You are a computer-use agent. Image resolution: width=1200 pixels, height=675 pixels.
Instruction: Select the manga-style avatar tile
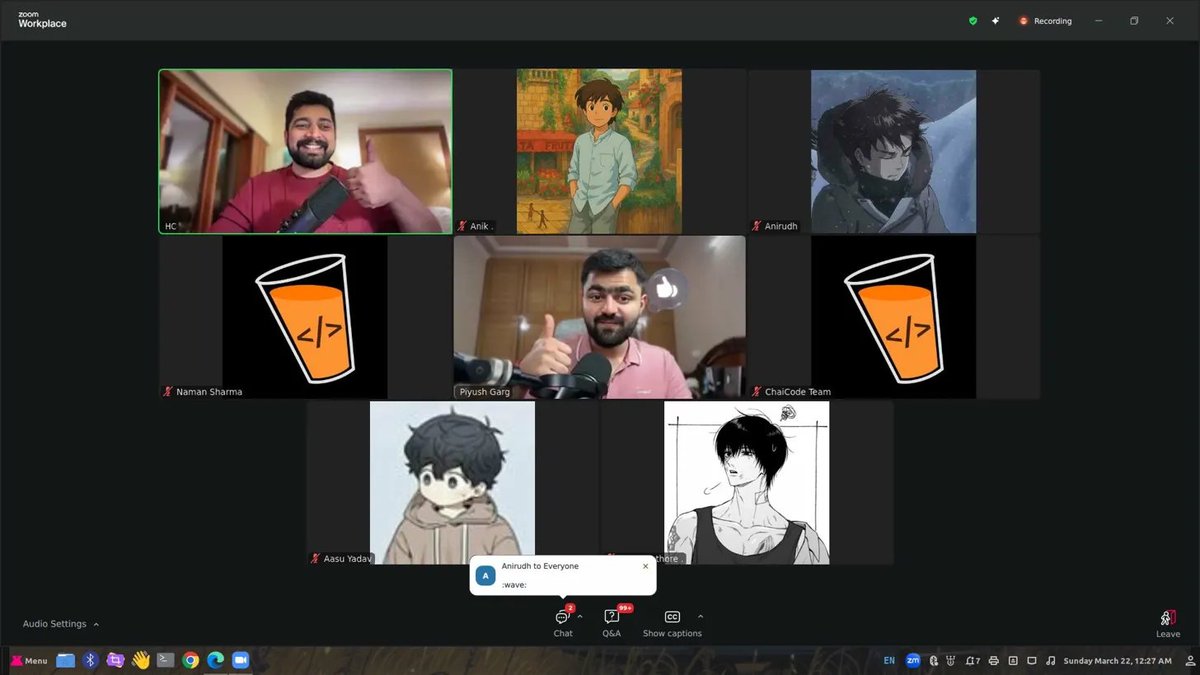click(x=747, y=483)
